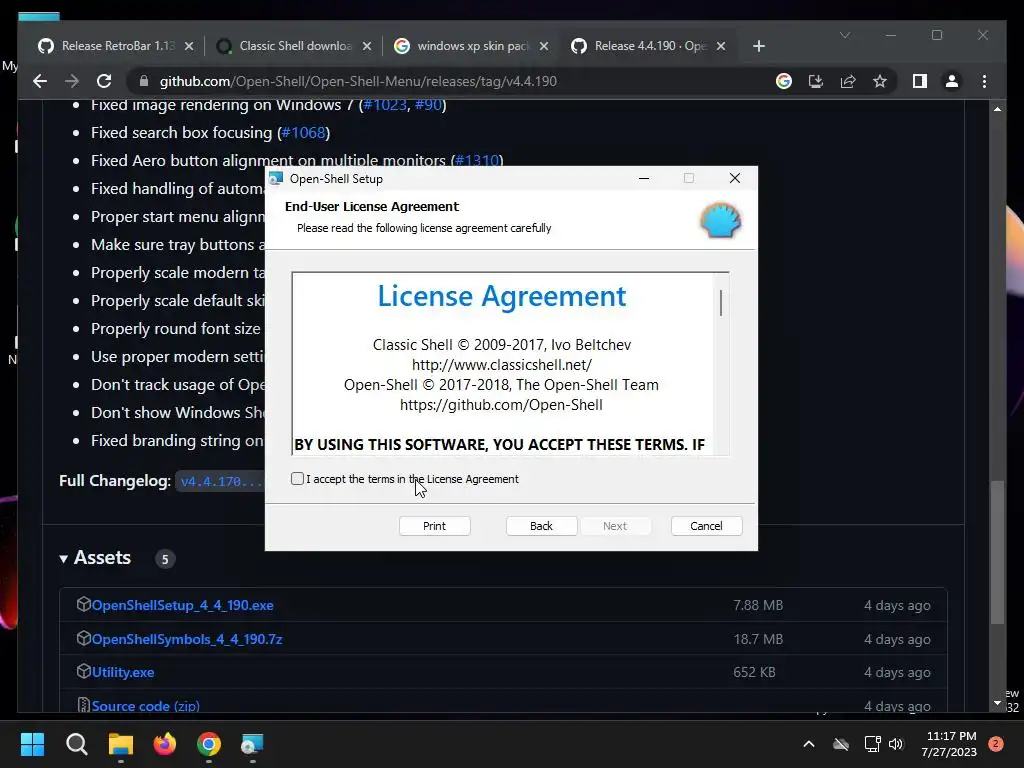Open network status tray icon
The height and width of the screenshot is (768, 1024).
pos(872,744)
